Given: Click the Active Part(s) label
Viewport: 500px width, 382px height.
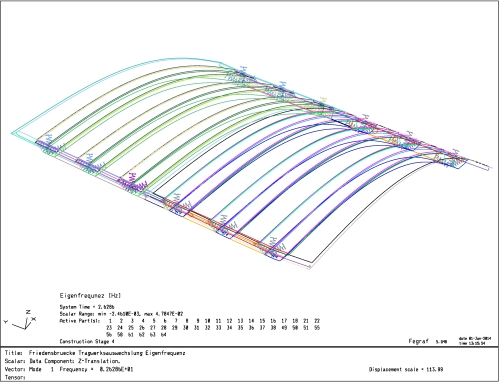Looking at the screenshot, I should coord(79,321).
